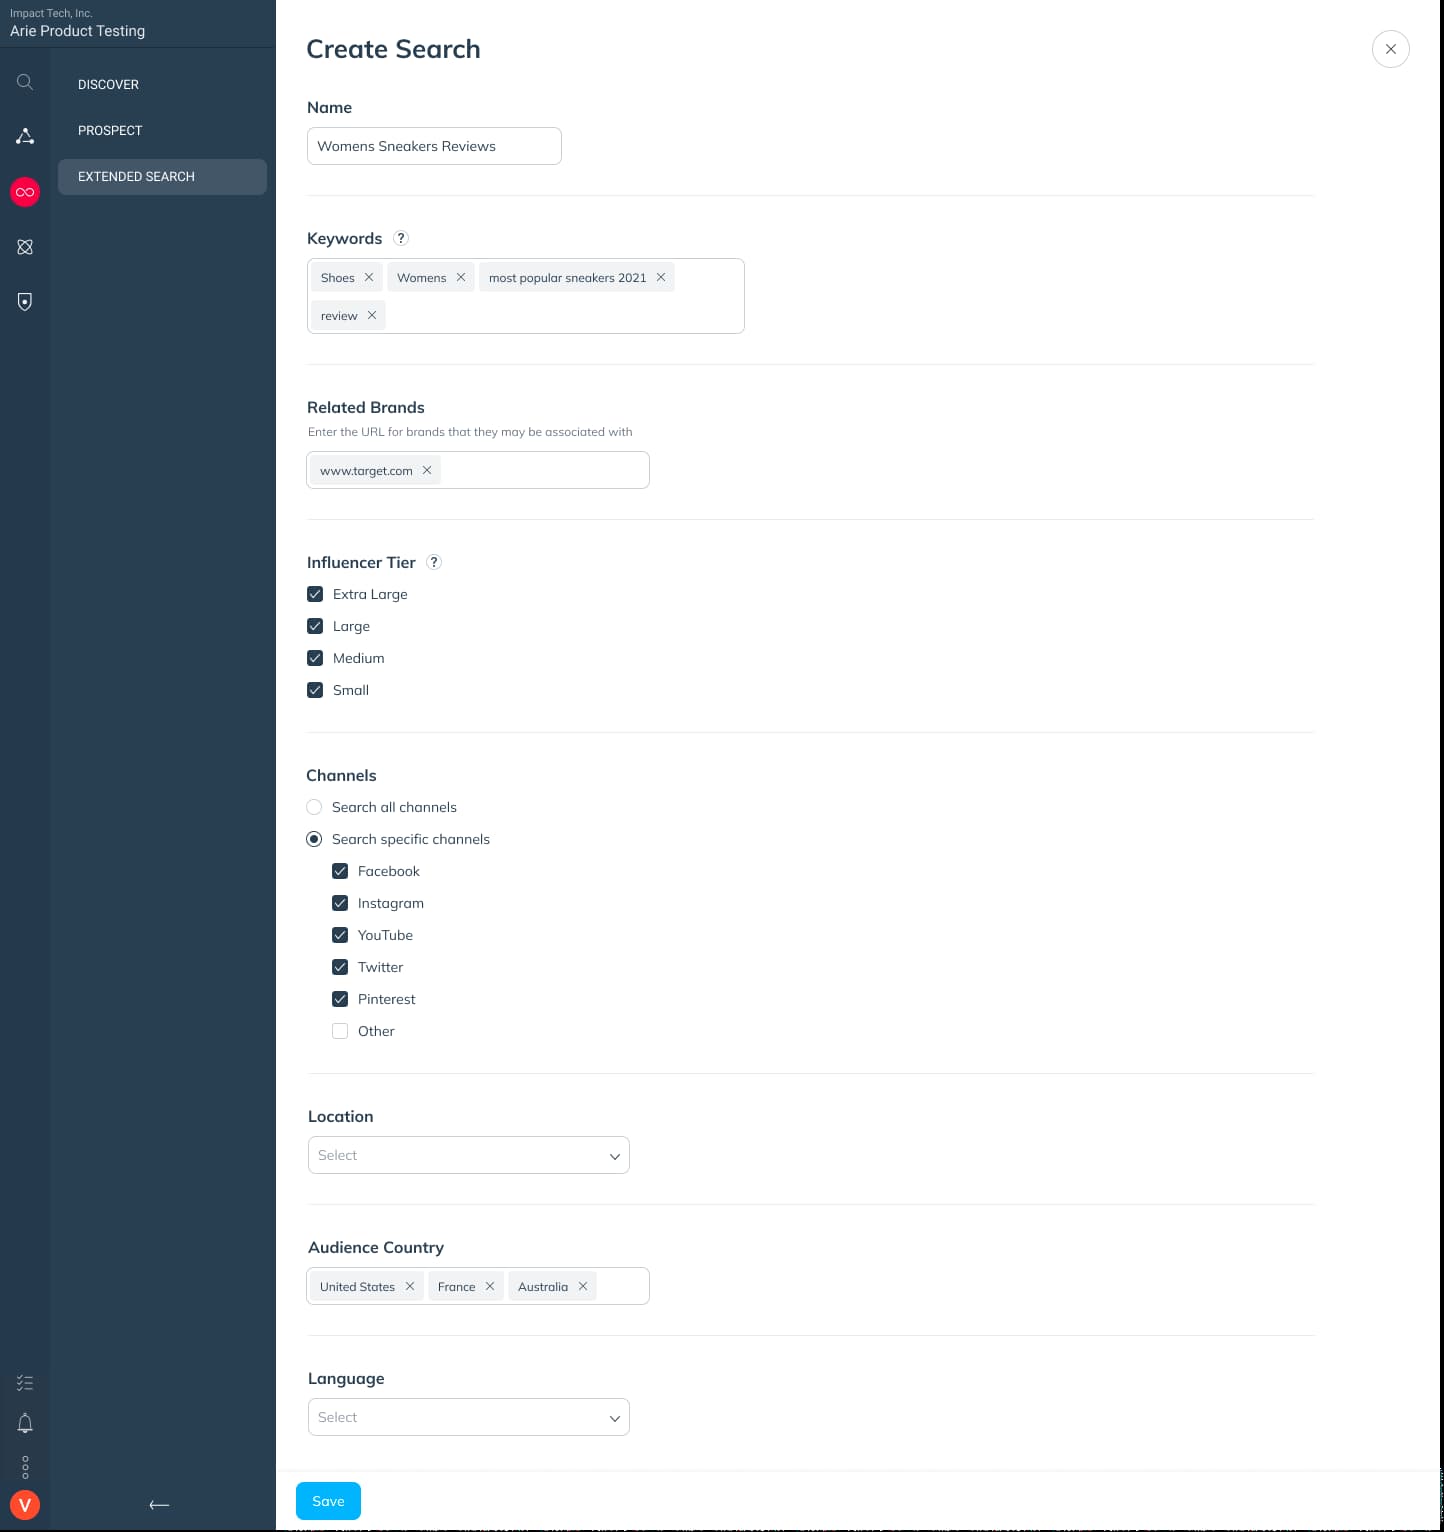This screenshot has height=1532, width=1444.
Task: Expand the Location select dropdown
Action: [468, 1155]
